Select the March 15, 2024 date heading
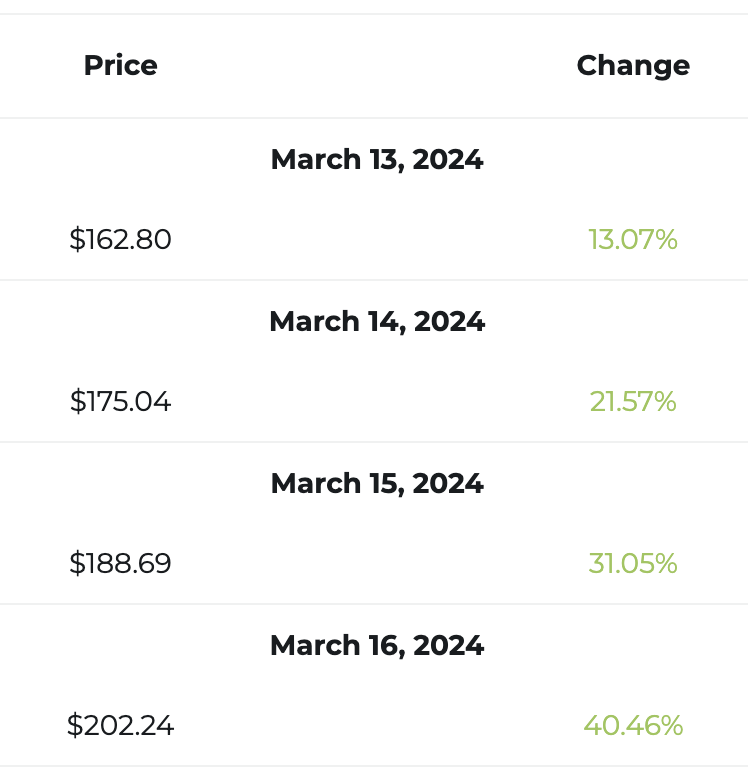Screen dimensions: 748x774 377,484
